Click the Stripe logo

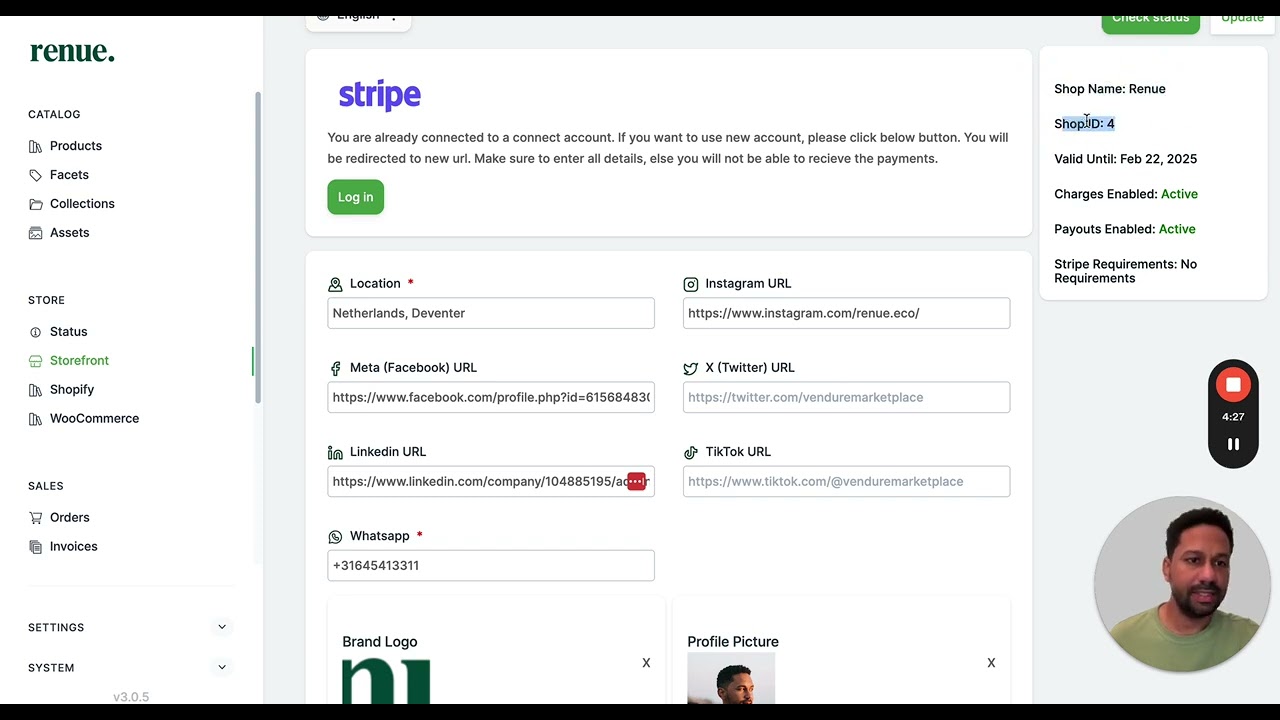[380, 95]
